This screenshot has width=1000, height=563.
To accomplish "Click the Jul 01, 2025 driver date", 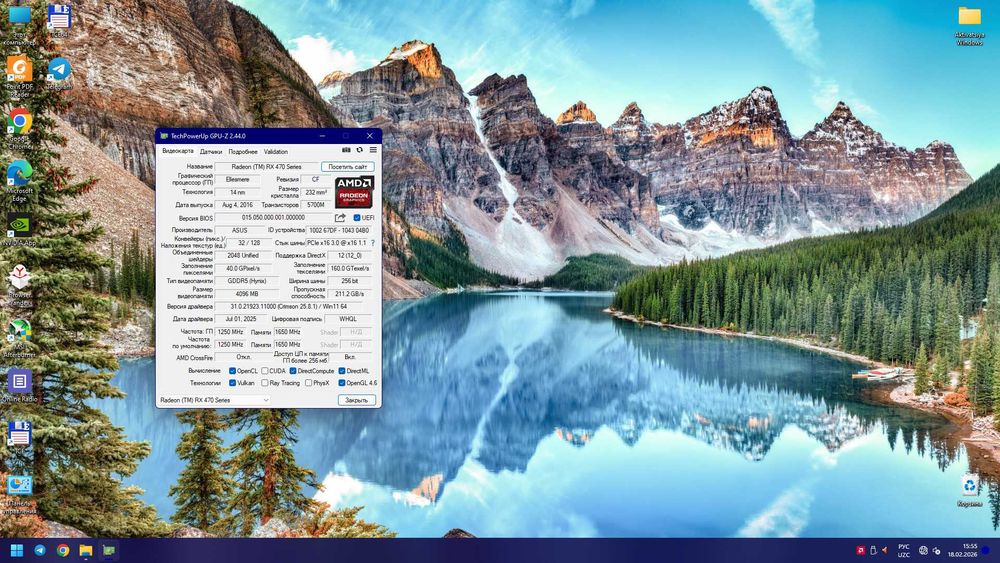I will pos(241,319).
